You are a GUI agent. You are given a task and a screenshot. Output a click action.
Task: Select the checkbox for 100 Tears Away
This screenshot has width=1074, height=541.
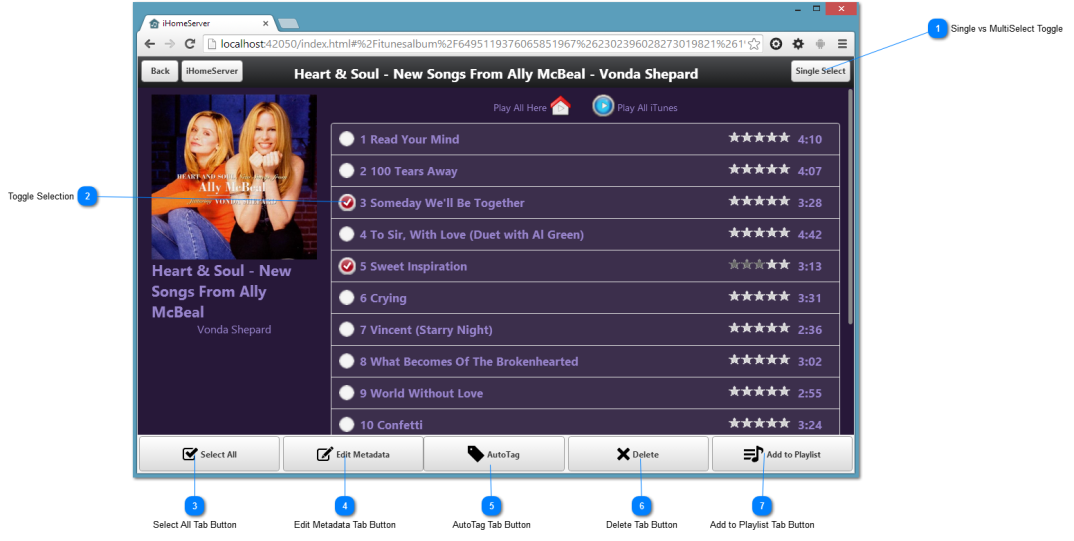click(x=347, y=171)
